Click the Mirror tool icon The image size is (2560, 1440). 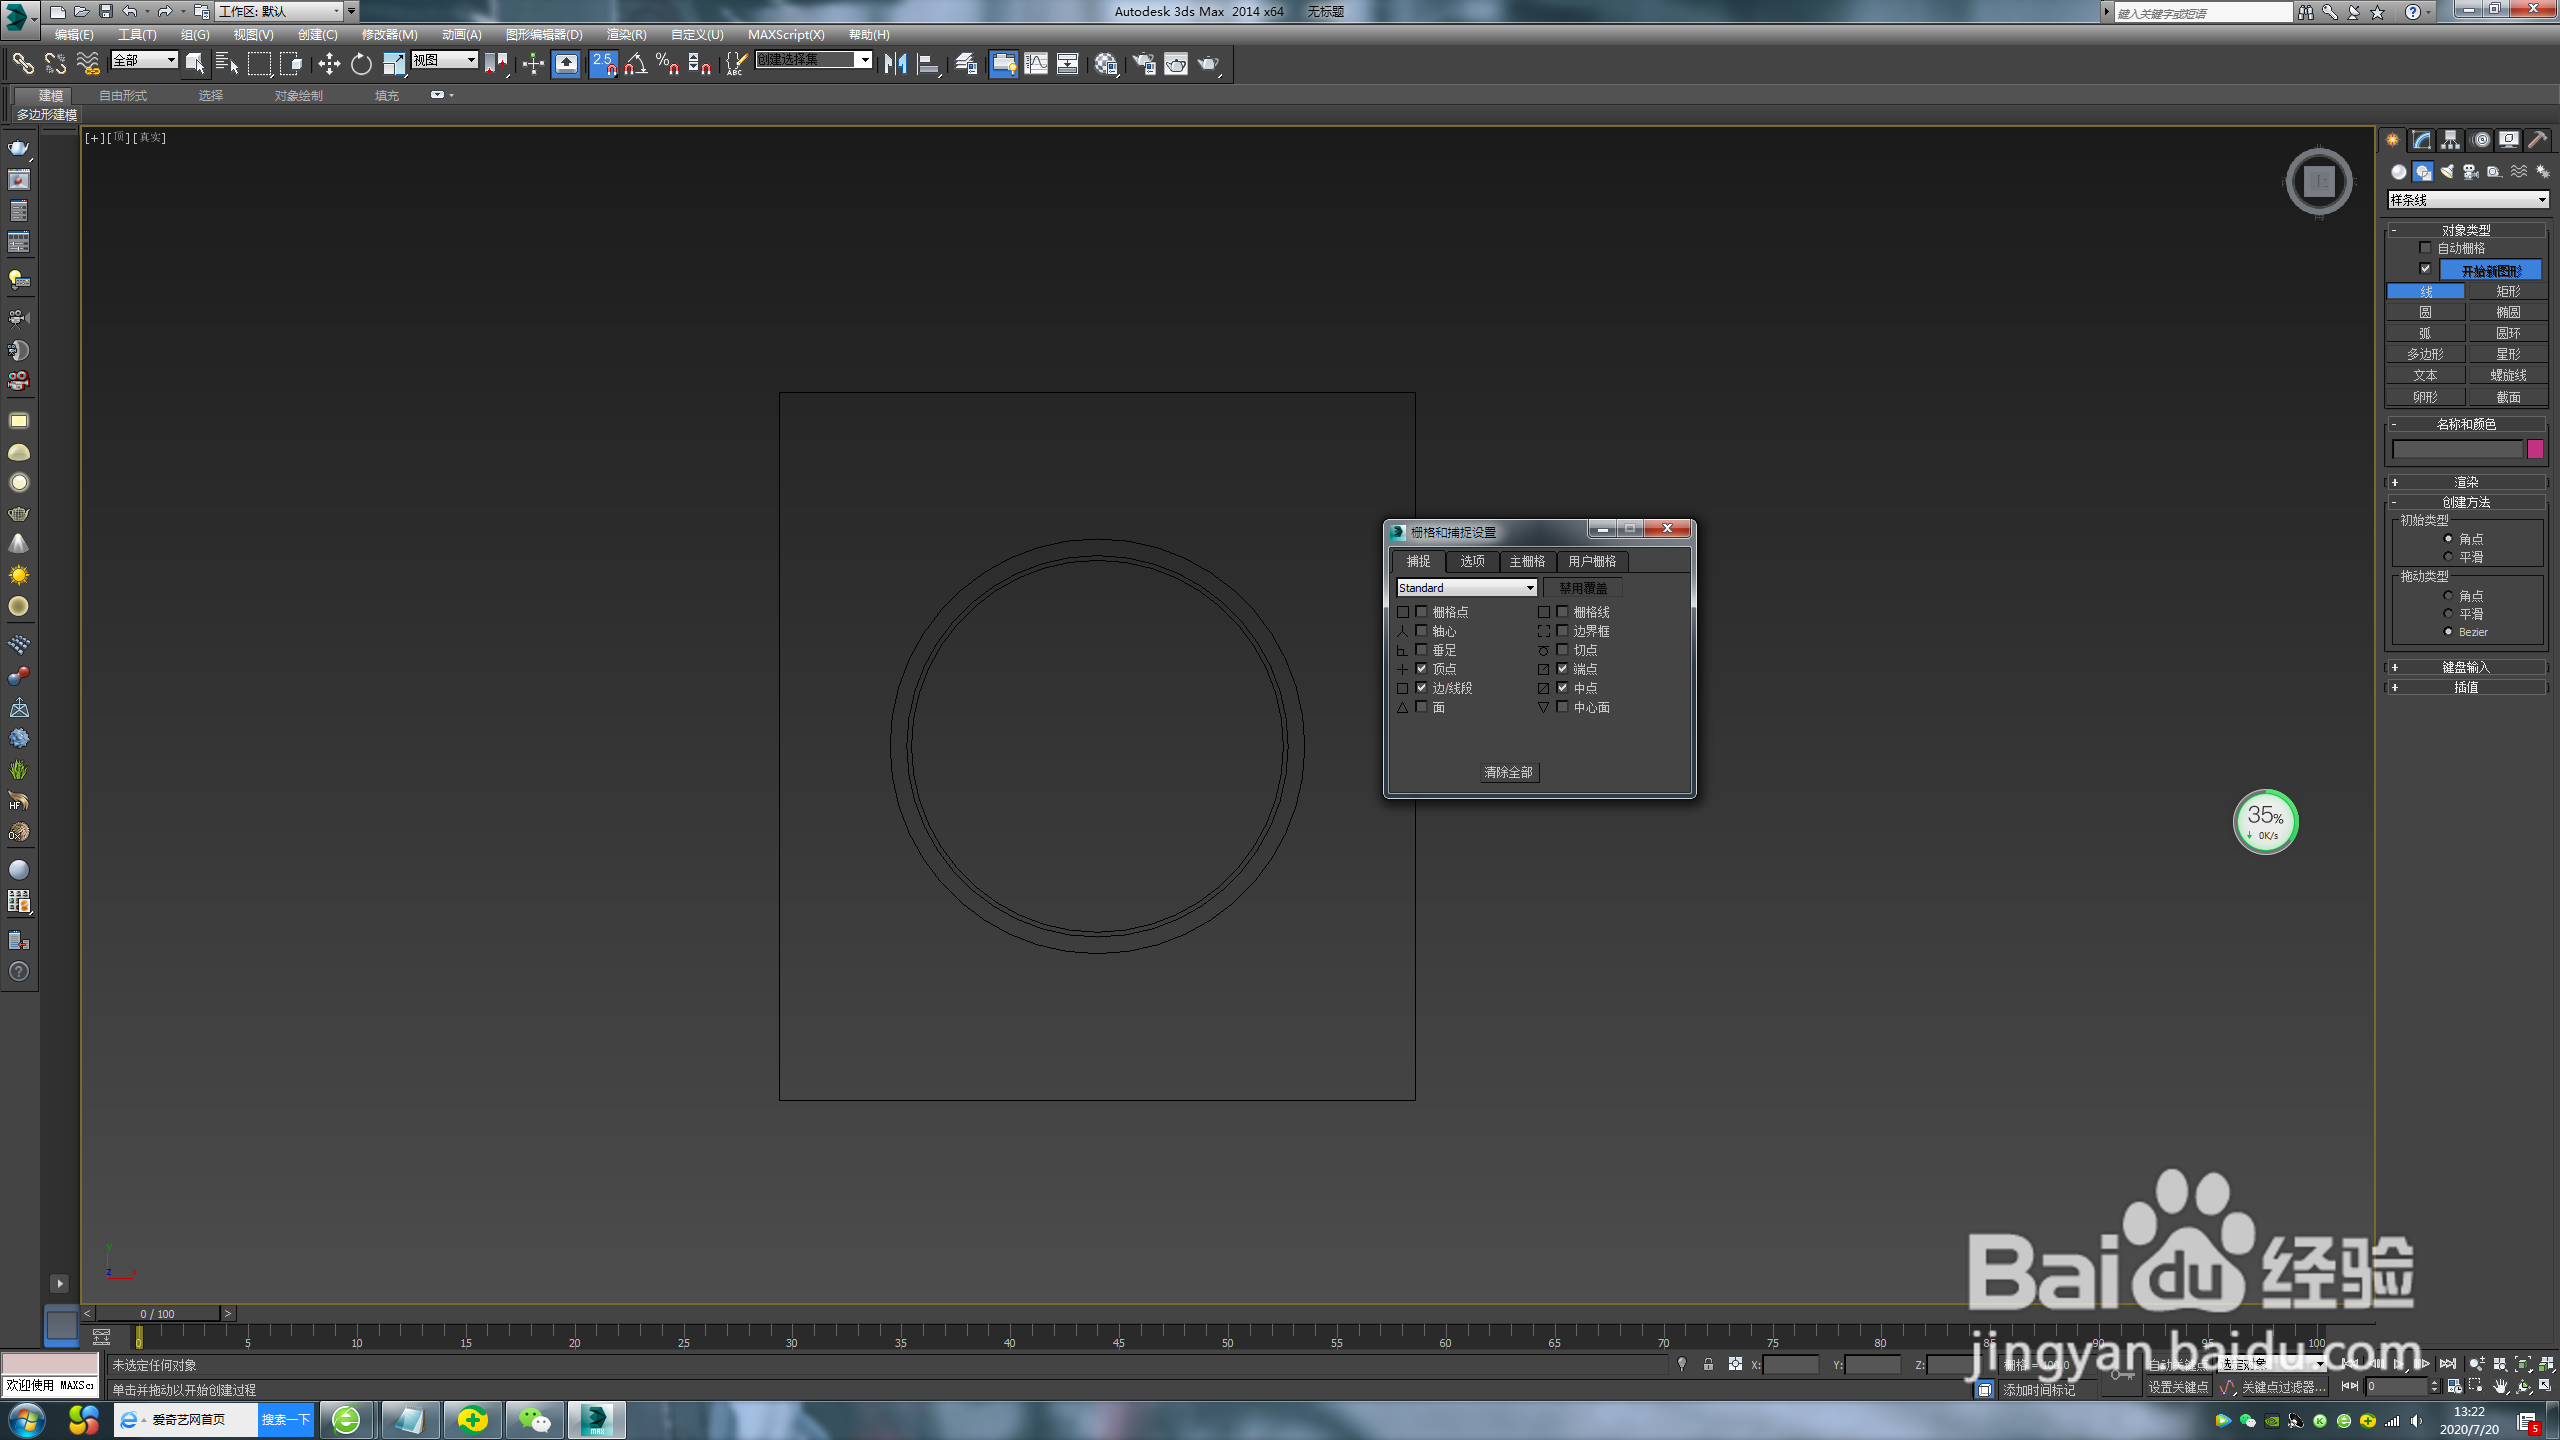[x=895, y=64]
